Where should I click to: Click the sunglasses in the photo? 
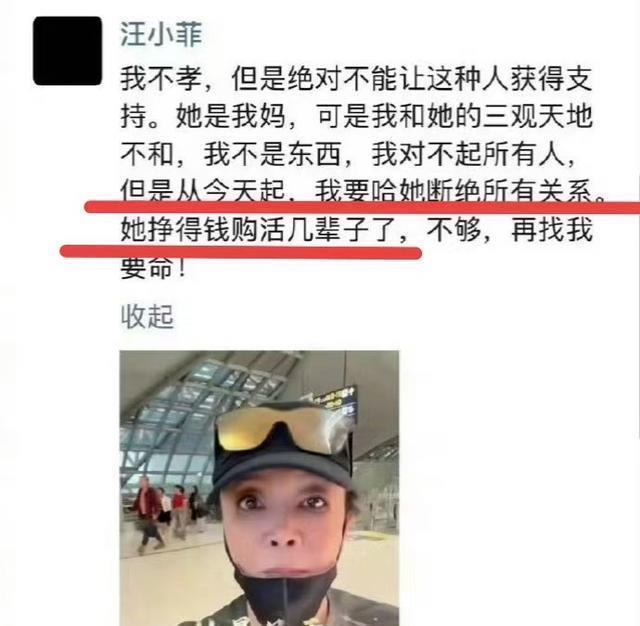coord(283,431)
